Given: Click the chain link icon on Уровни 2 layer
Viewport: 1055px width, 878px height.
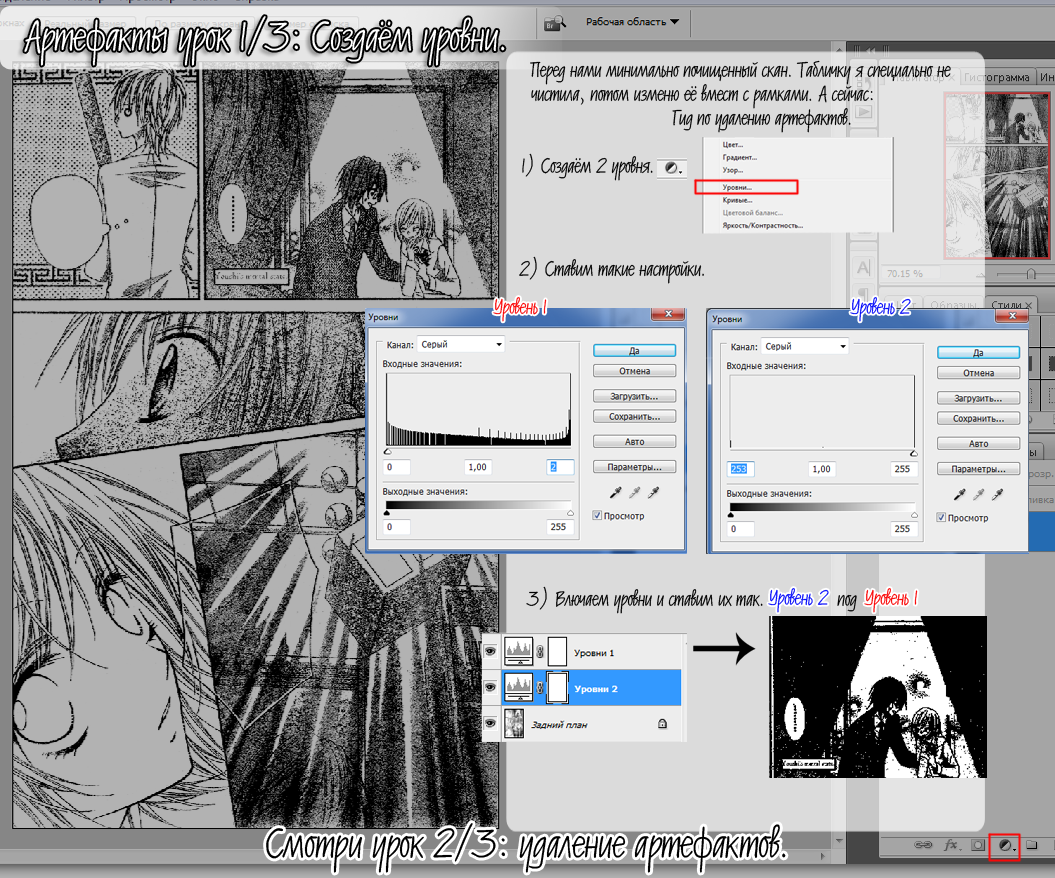Looking at the screenshot, I should 540,688.
